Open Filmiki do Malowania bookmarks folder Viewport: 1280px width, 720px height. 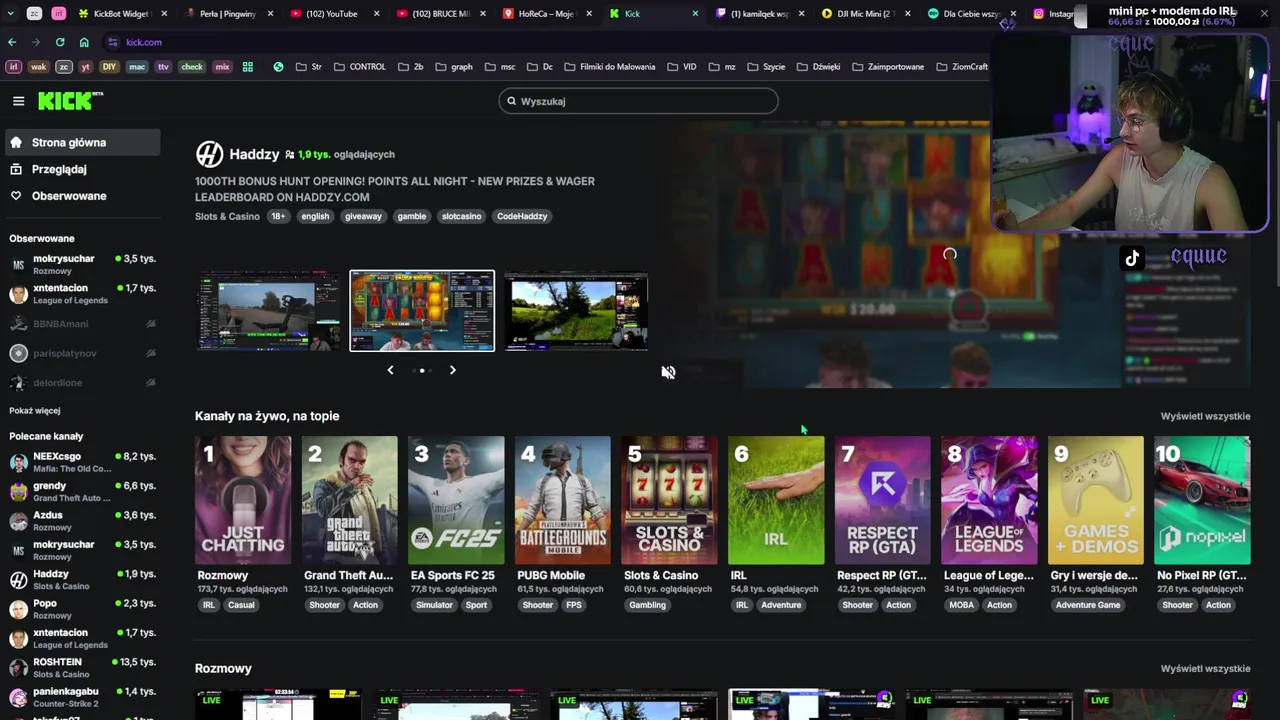(x=610, y=67)
